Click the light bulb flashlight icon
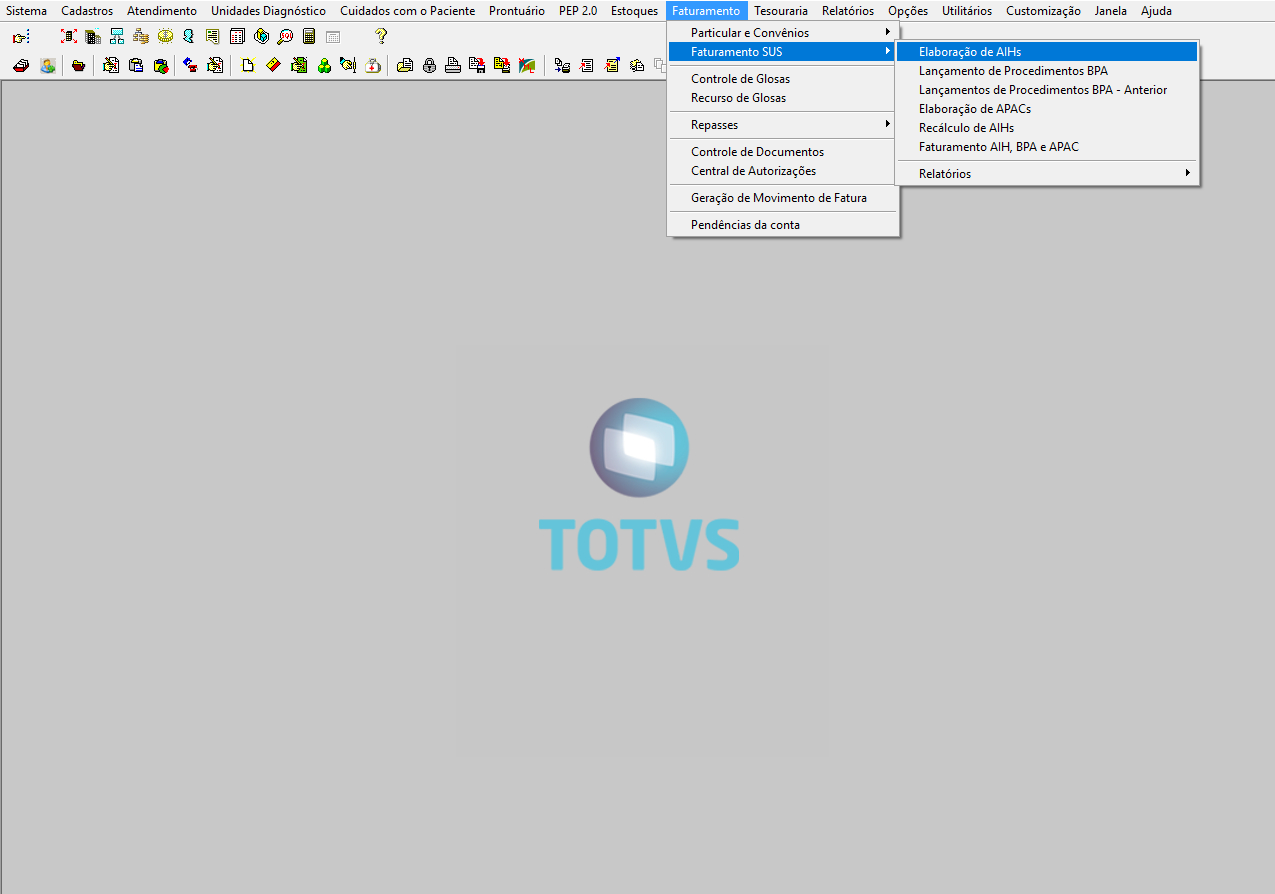 [x=347, y=65]
